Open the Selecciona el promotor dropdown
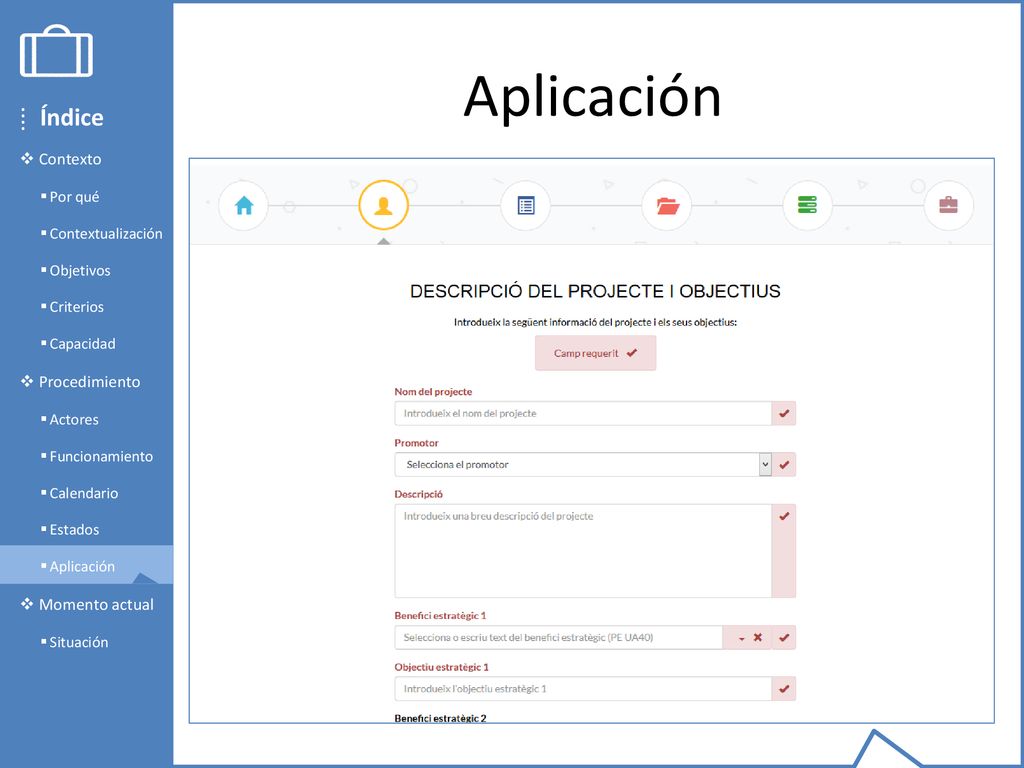Screen dimensions: 1024x768 583,465
